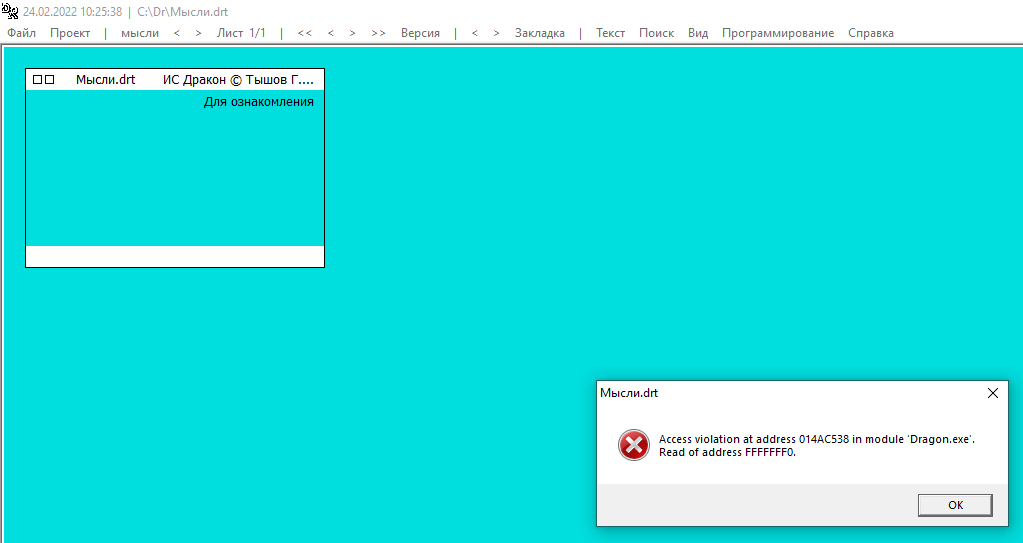Image resolution: width=1023 pixels, height=543 pixels.
Task: Go to next sheet arrow before Лист 1/1
Action: click(x=198, y=33)
